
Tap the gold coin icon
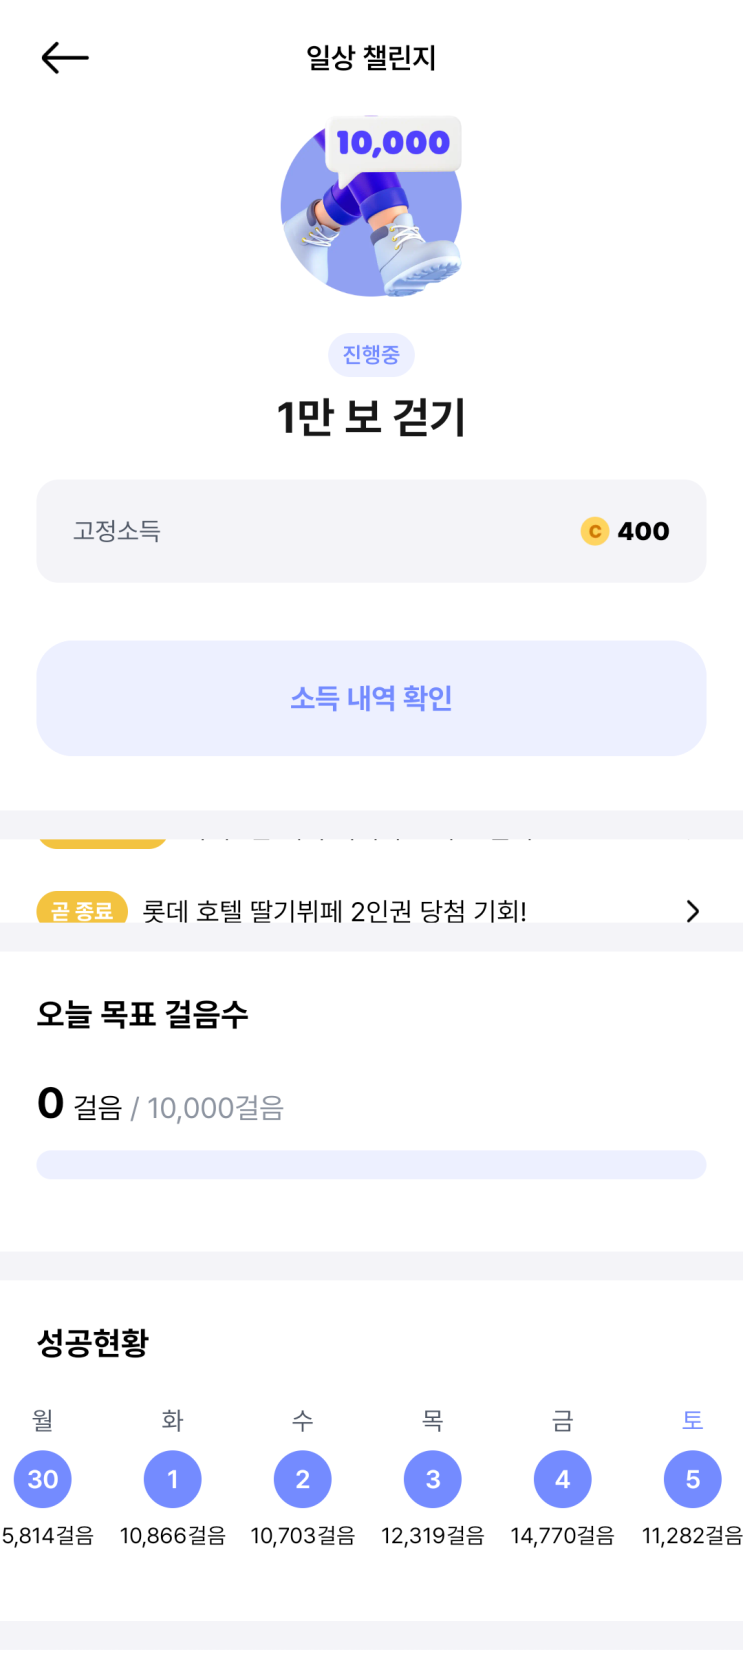point(594,531)
